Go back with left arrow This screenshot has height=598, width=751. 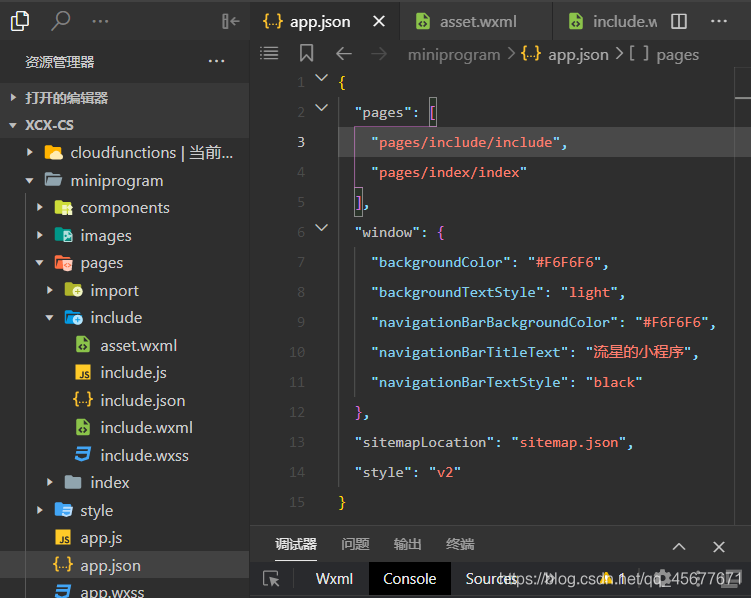344,54
